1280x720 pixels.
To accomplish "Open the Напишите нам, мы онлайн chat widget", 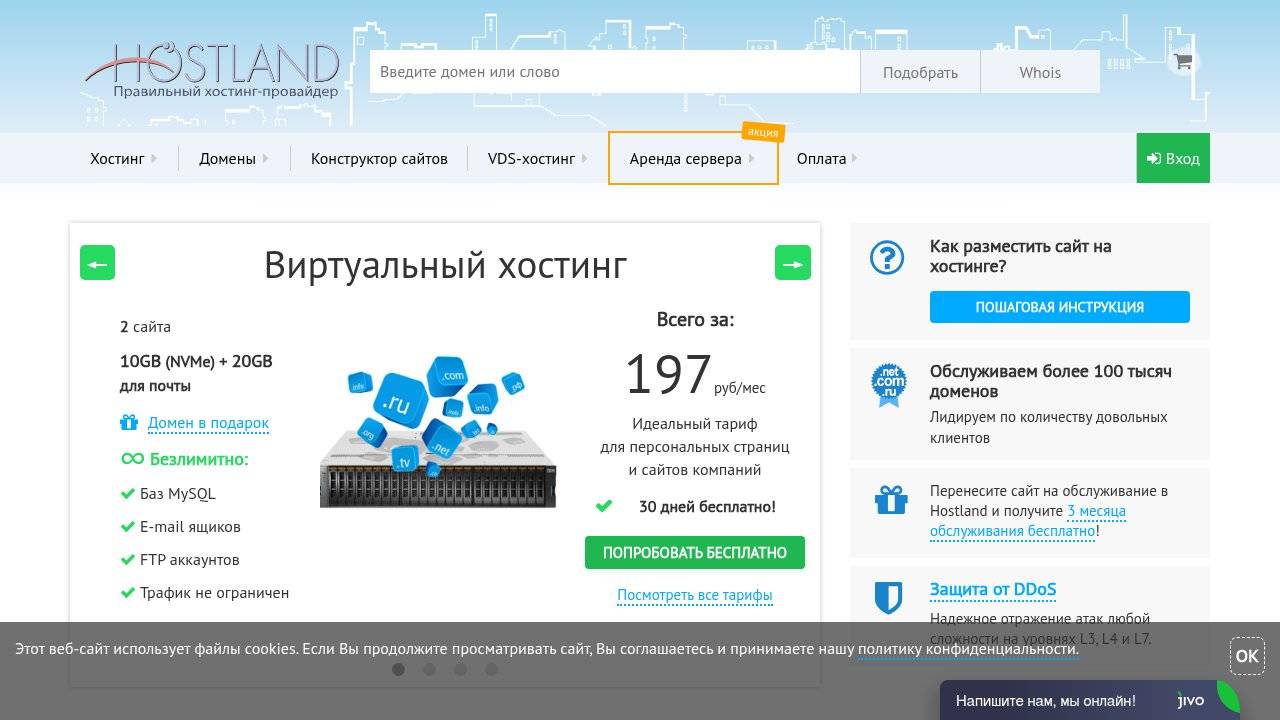I will [1090, 700].
